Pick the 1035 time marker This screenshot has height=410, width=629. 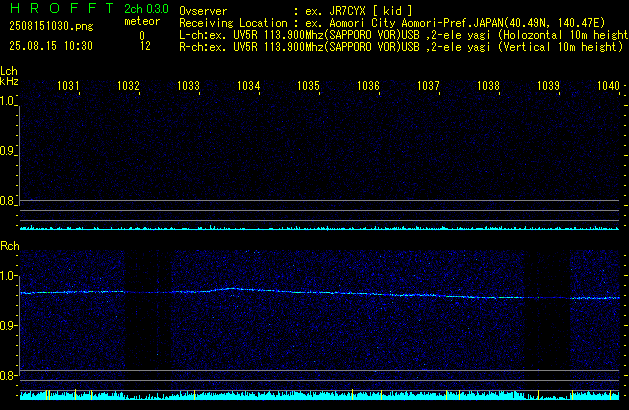[308, 86]
